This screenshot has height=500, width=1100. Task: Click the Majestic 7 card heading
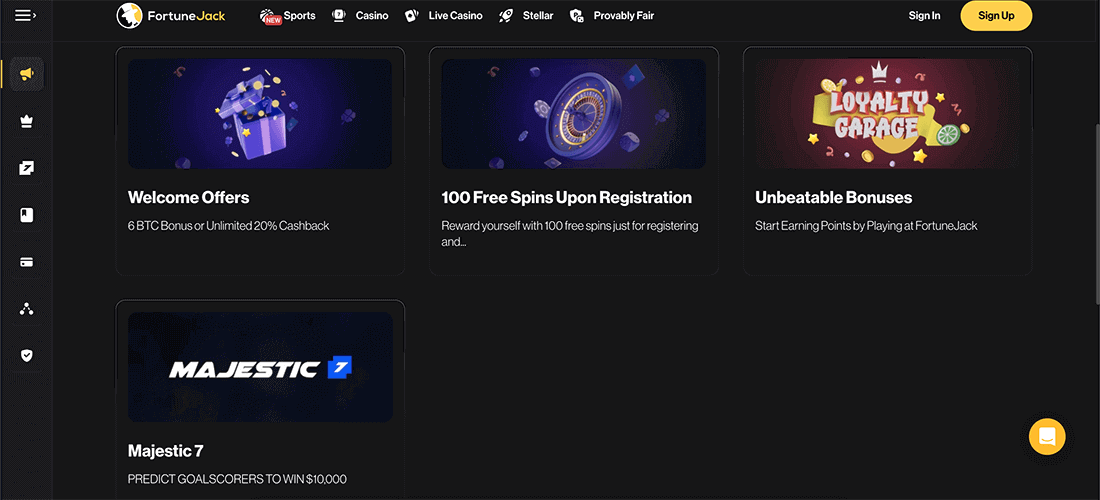click(166, 450)
